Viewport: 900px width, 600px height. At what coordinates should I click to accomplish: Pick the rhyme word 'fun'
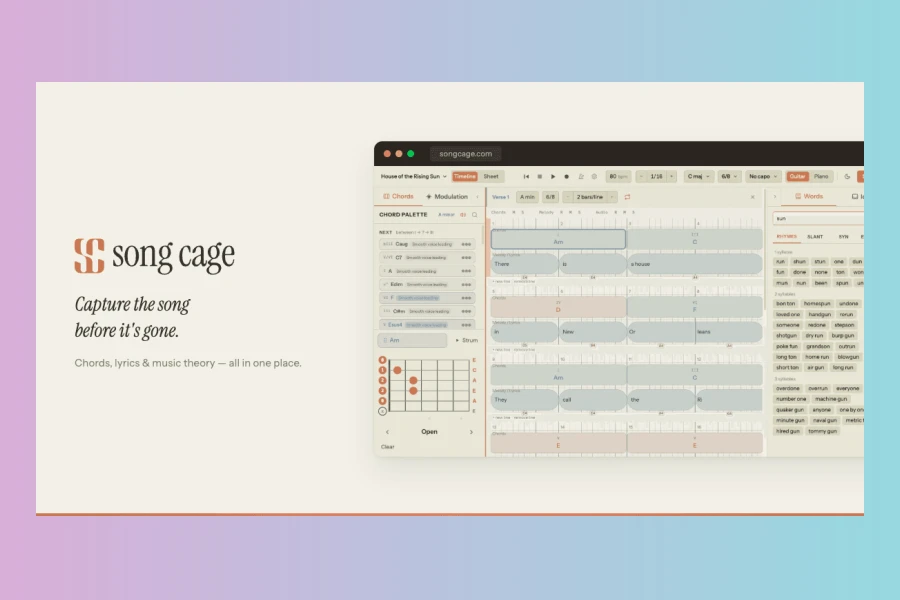780,272
